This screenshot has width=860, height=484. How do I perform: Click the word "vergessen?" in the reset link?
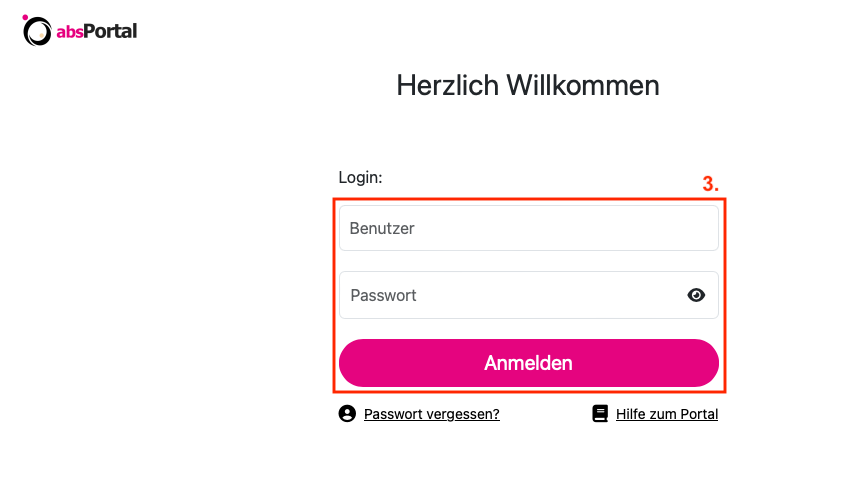click(467, 414)
